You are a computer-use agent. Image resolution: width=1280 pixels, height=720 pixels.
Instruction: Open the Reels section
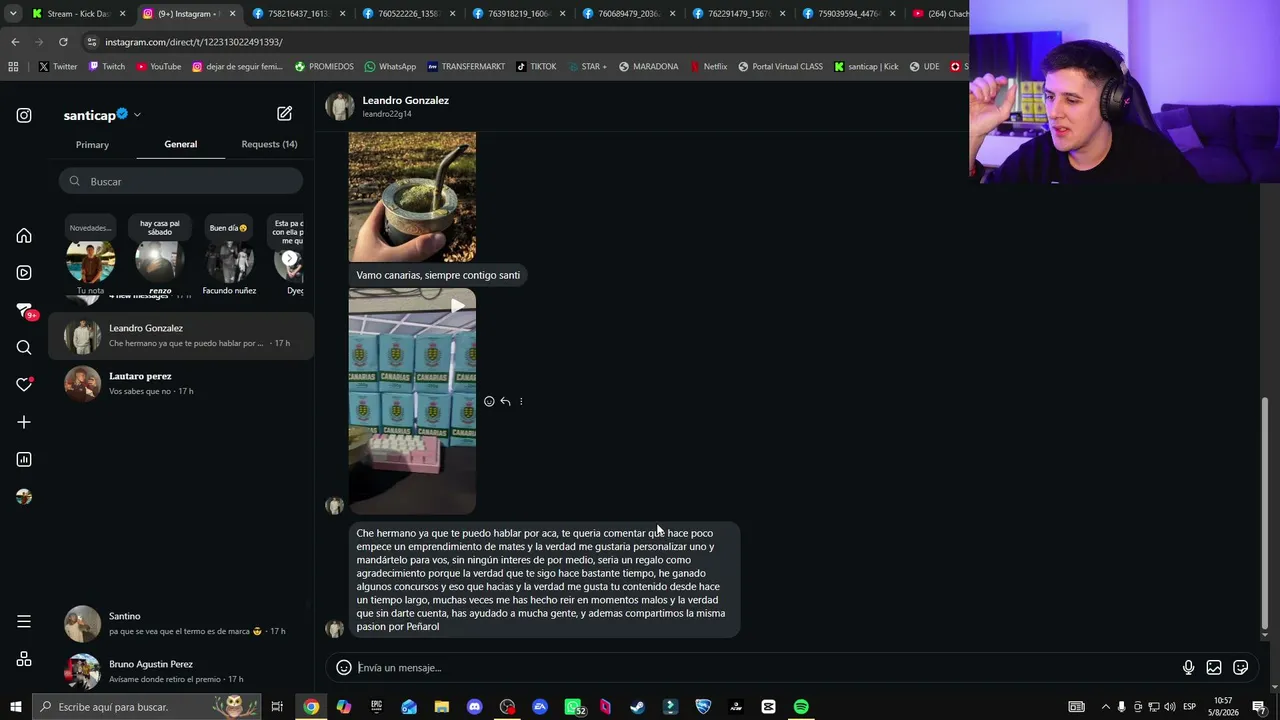click(x=24, y=273)
